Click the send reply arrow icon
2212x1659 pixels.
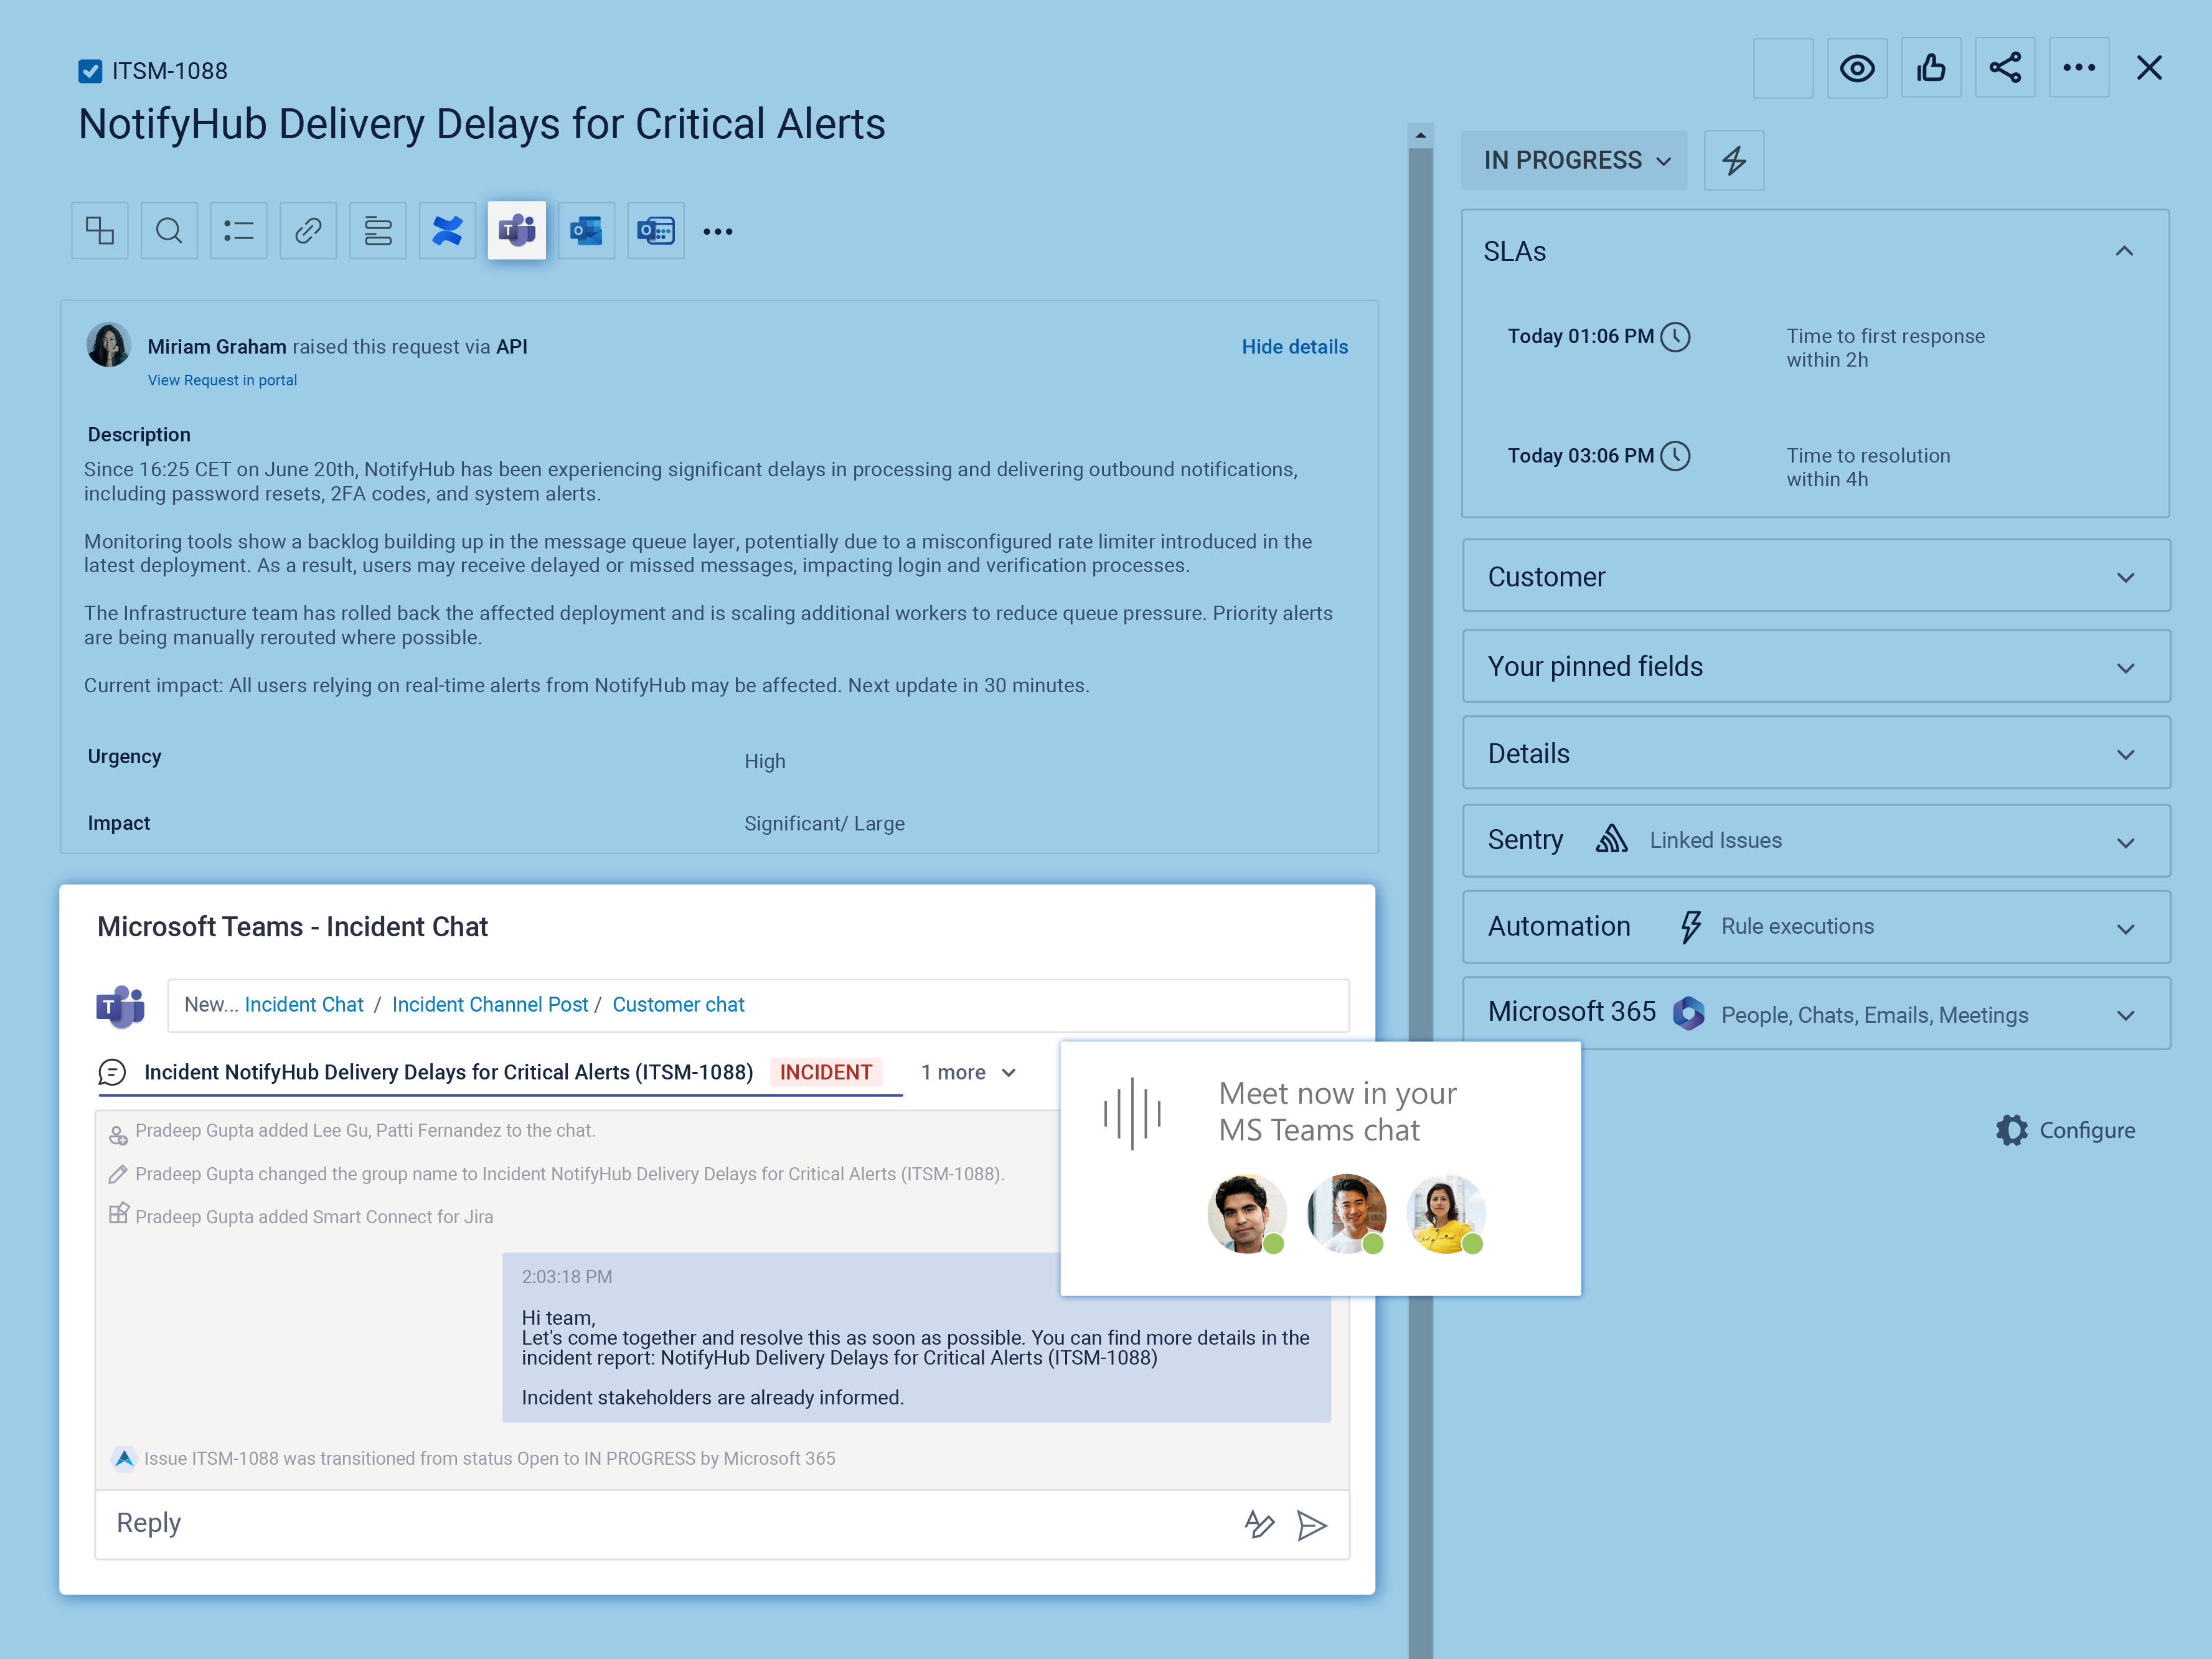(x=1311, y=1524)
